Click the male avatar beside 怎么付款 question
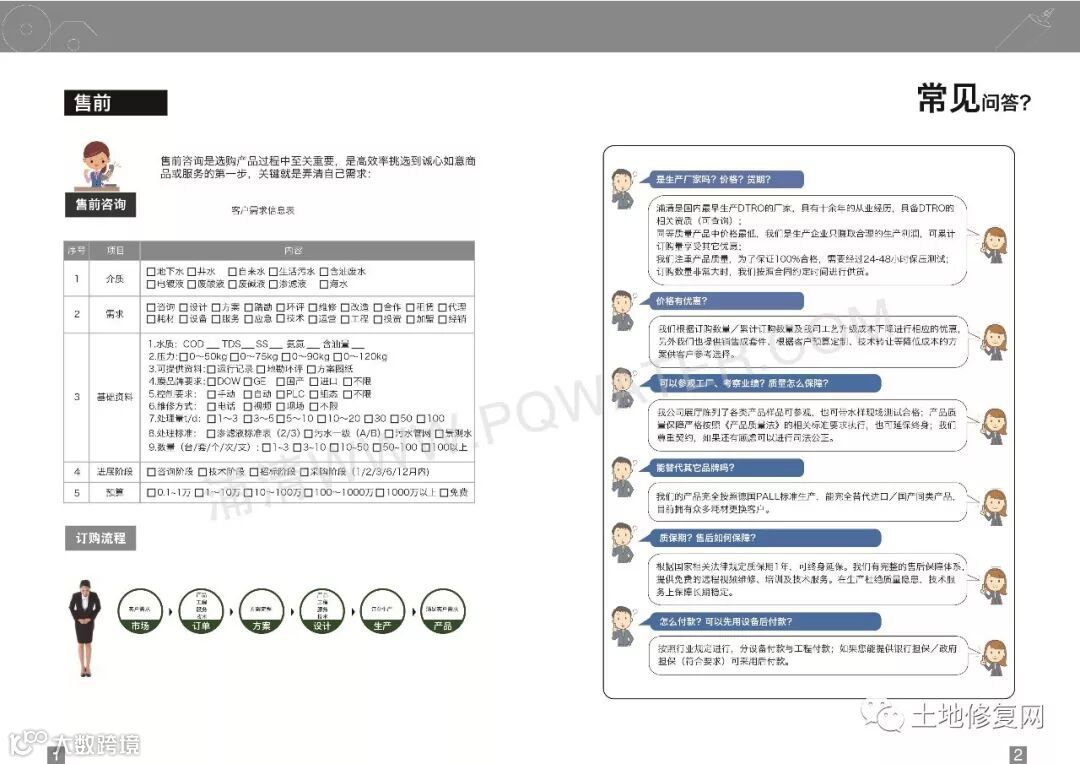The image size is (1080, 764). [623, 626]
